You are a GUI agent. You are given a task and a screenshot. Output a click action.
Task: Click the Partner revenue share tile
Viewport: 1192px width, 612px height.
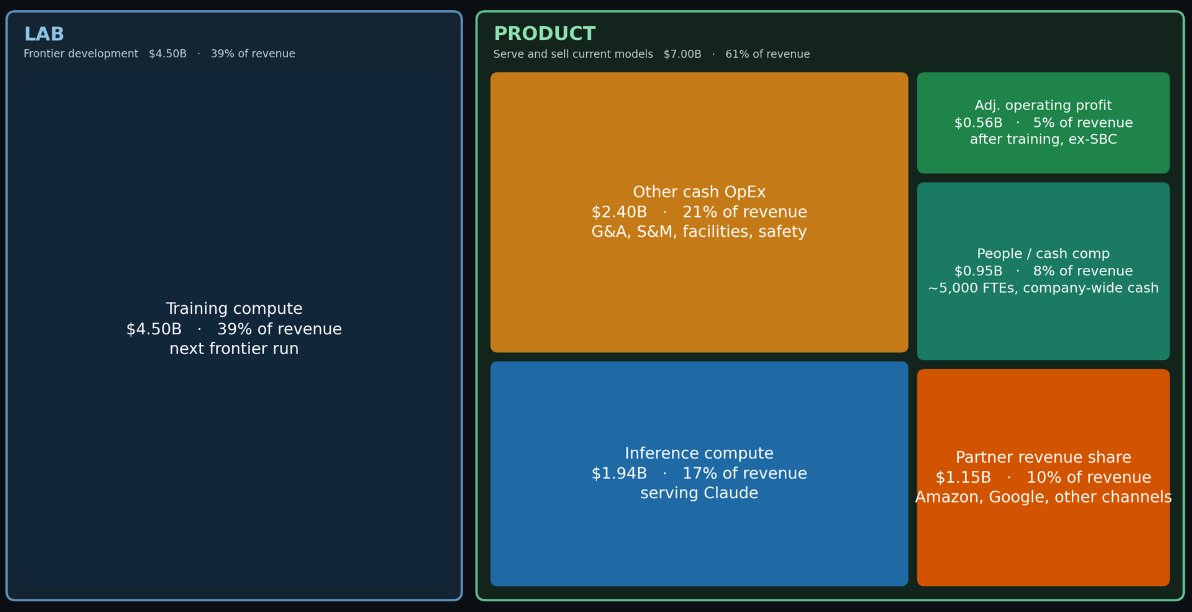pyautogui.click(x=1043, y=477)
